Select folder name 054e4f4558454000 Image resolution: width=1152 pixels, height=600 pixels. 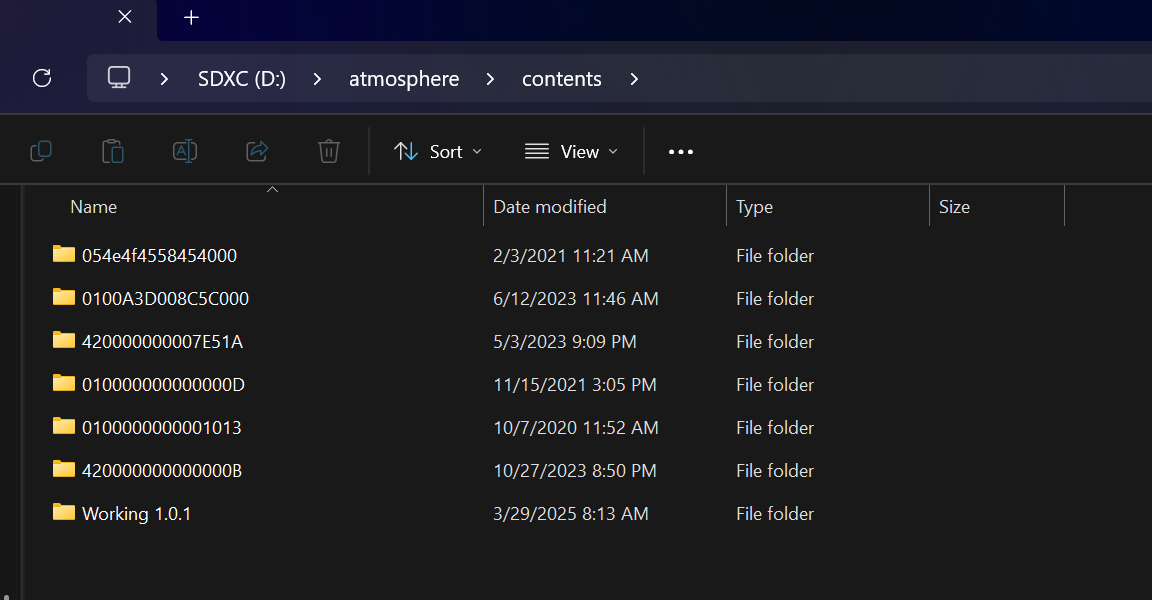[x=159, y=256]
